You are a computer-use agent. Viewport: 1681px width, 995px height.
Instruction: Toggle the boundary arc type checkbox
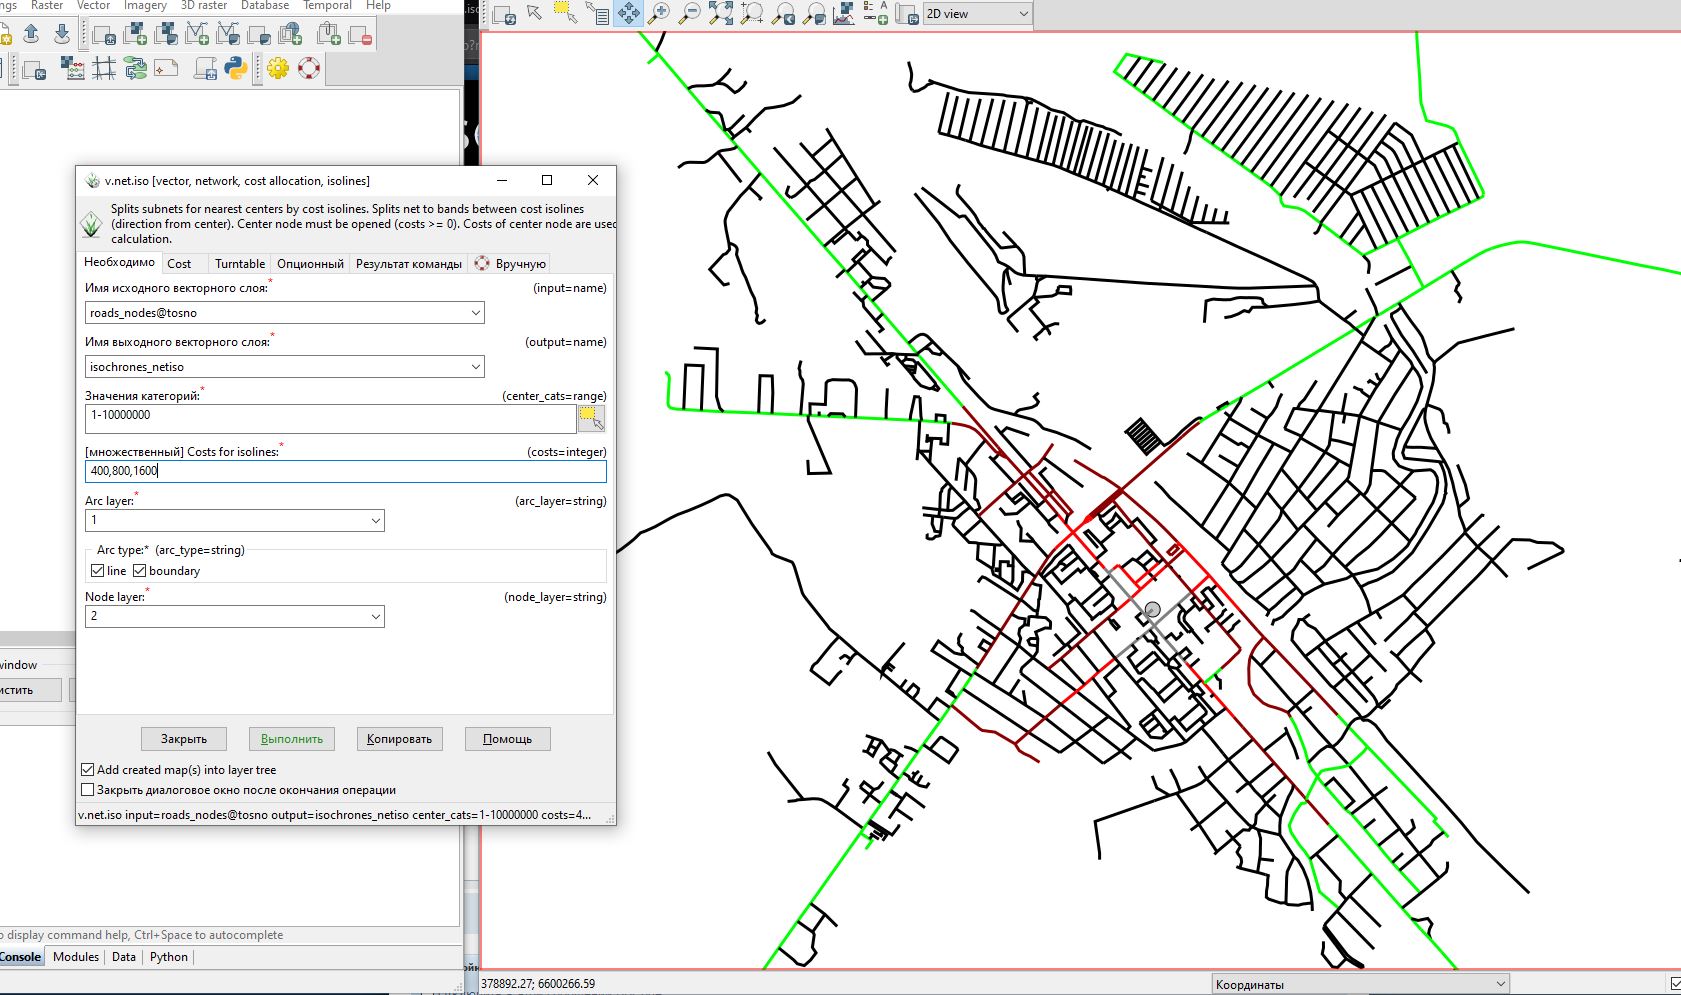(140, 571)
